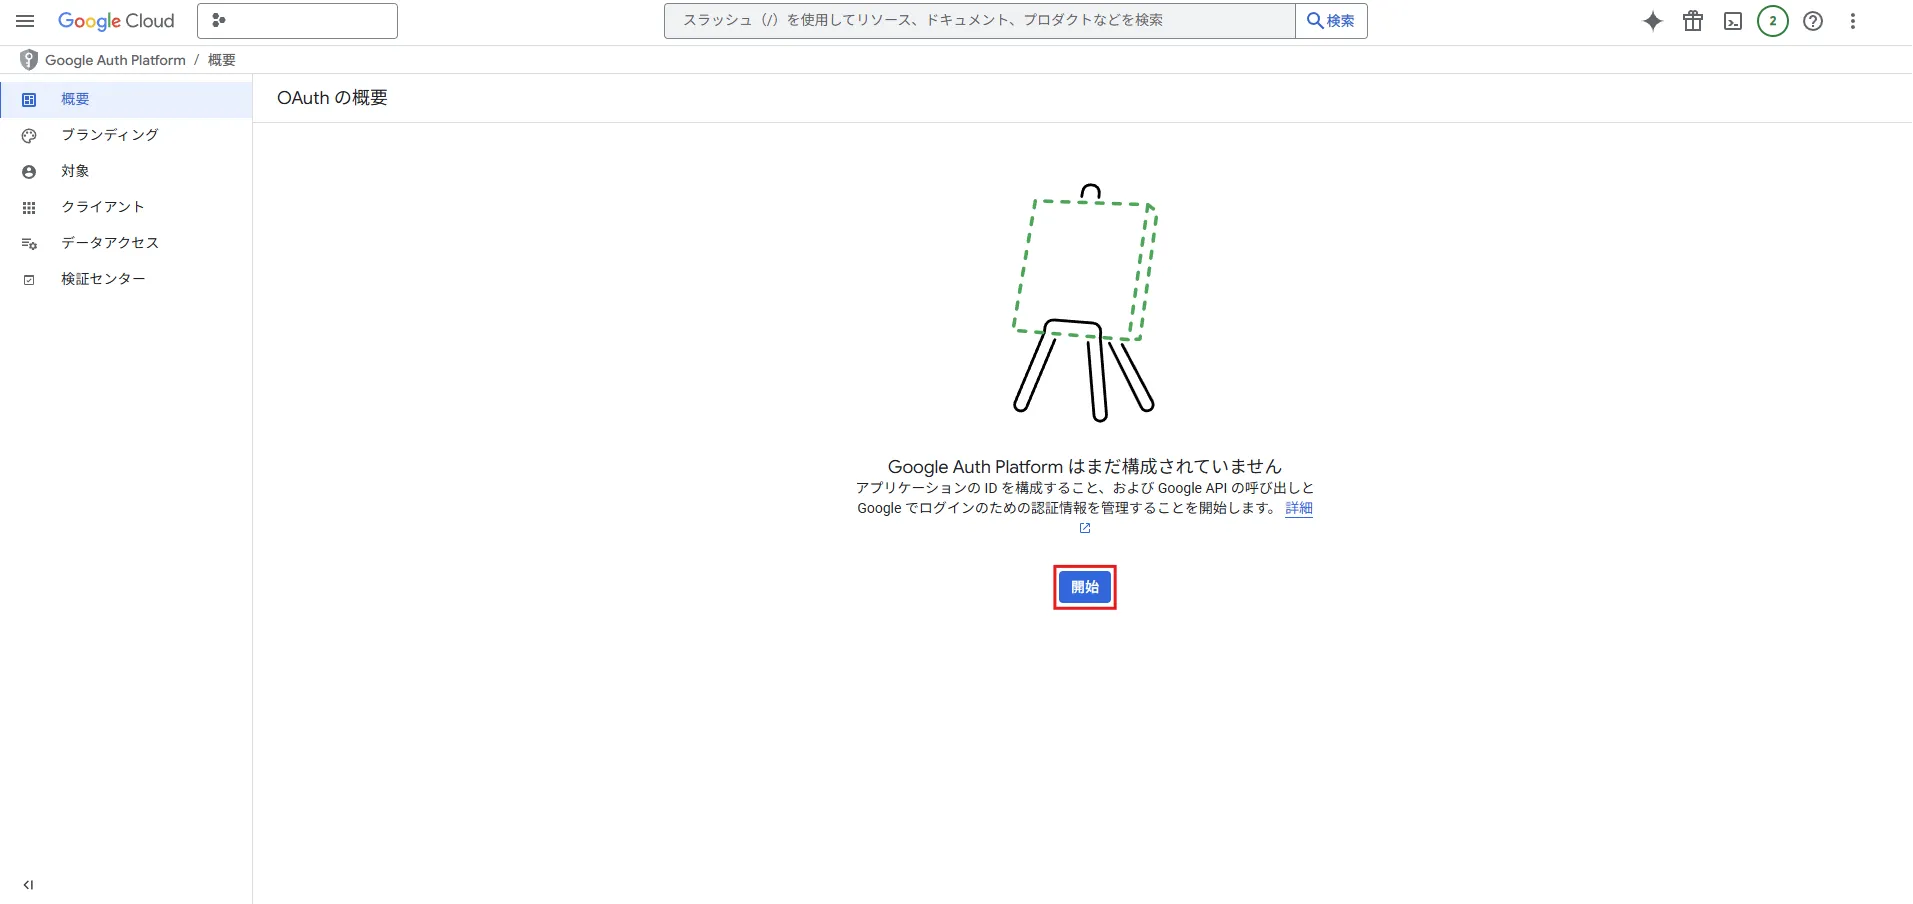The height and width of the screenshot is (904, 1913).
Task: Open 対象 in the sidebar
Action: tap(126, 171)
